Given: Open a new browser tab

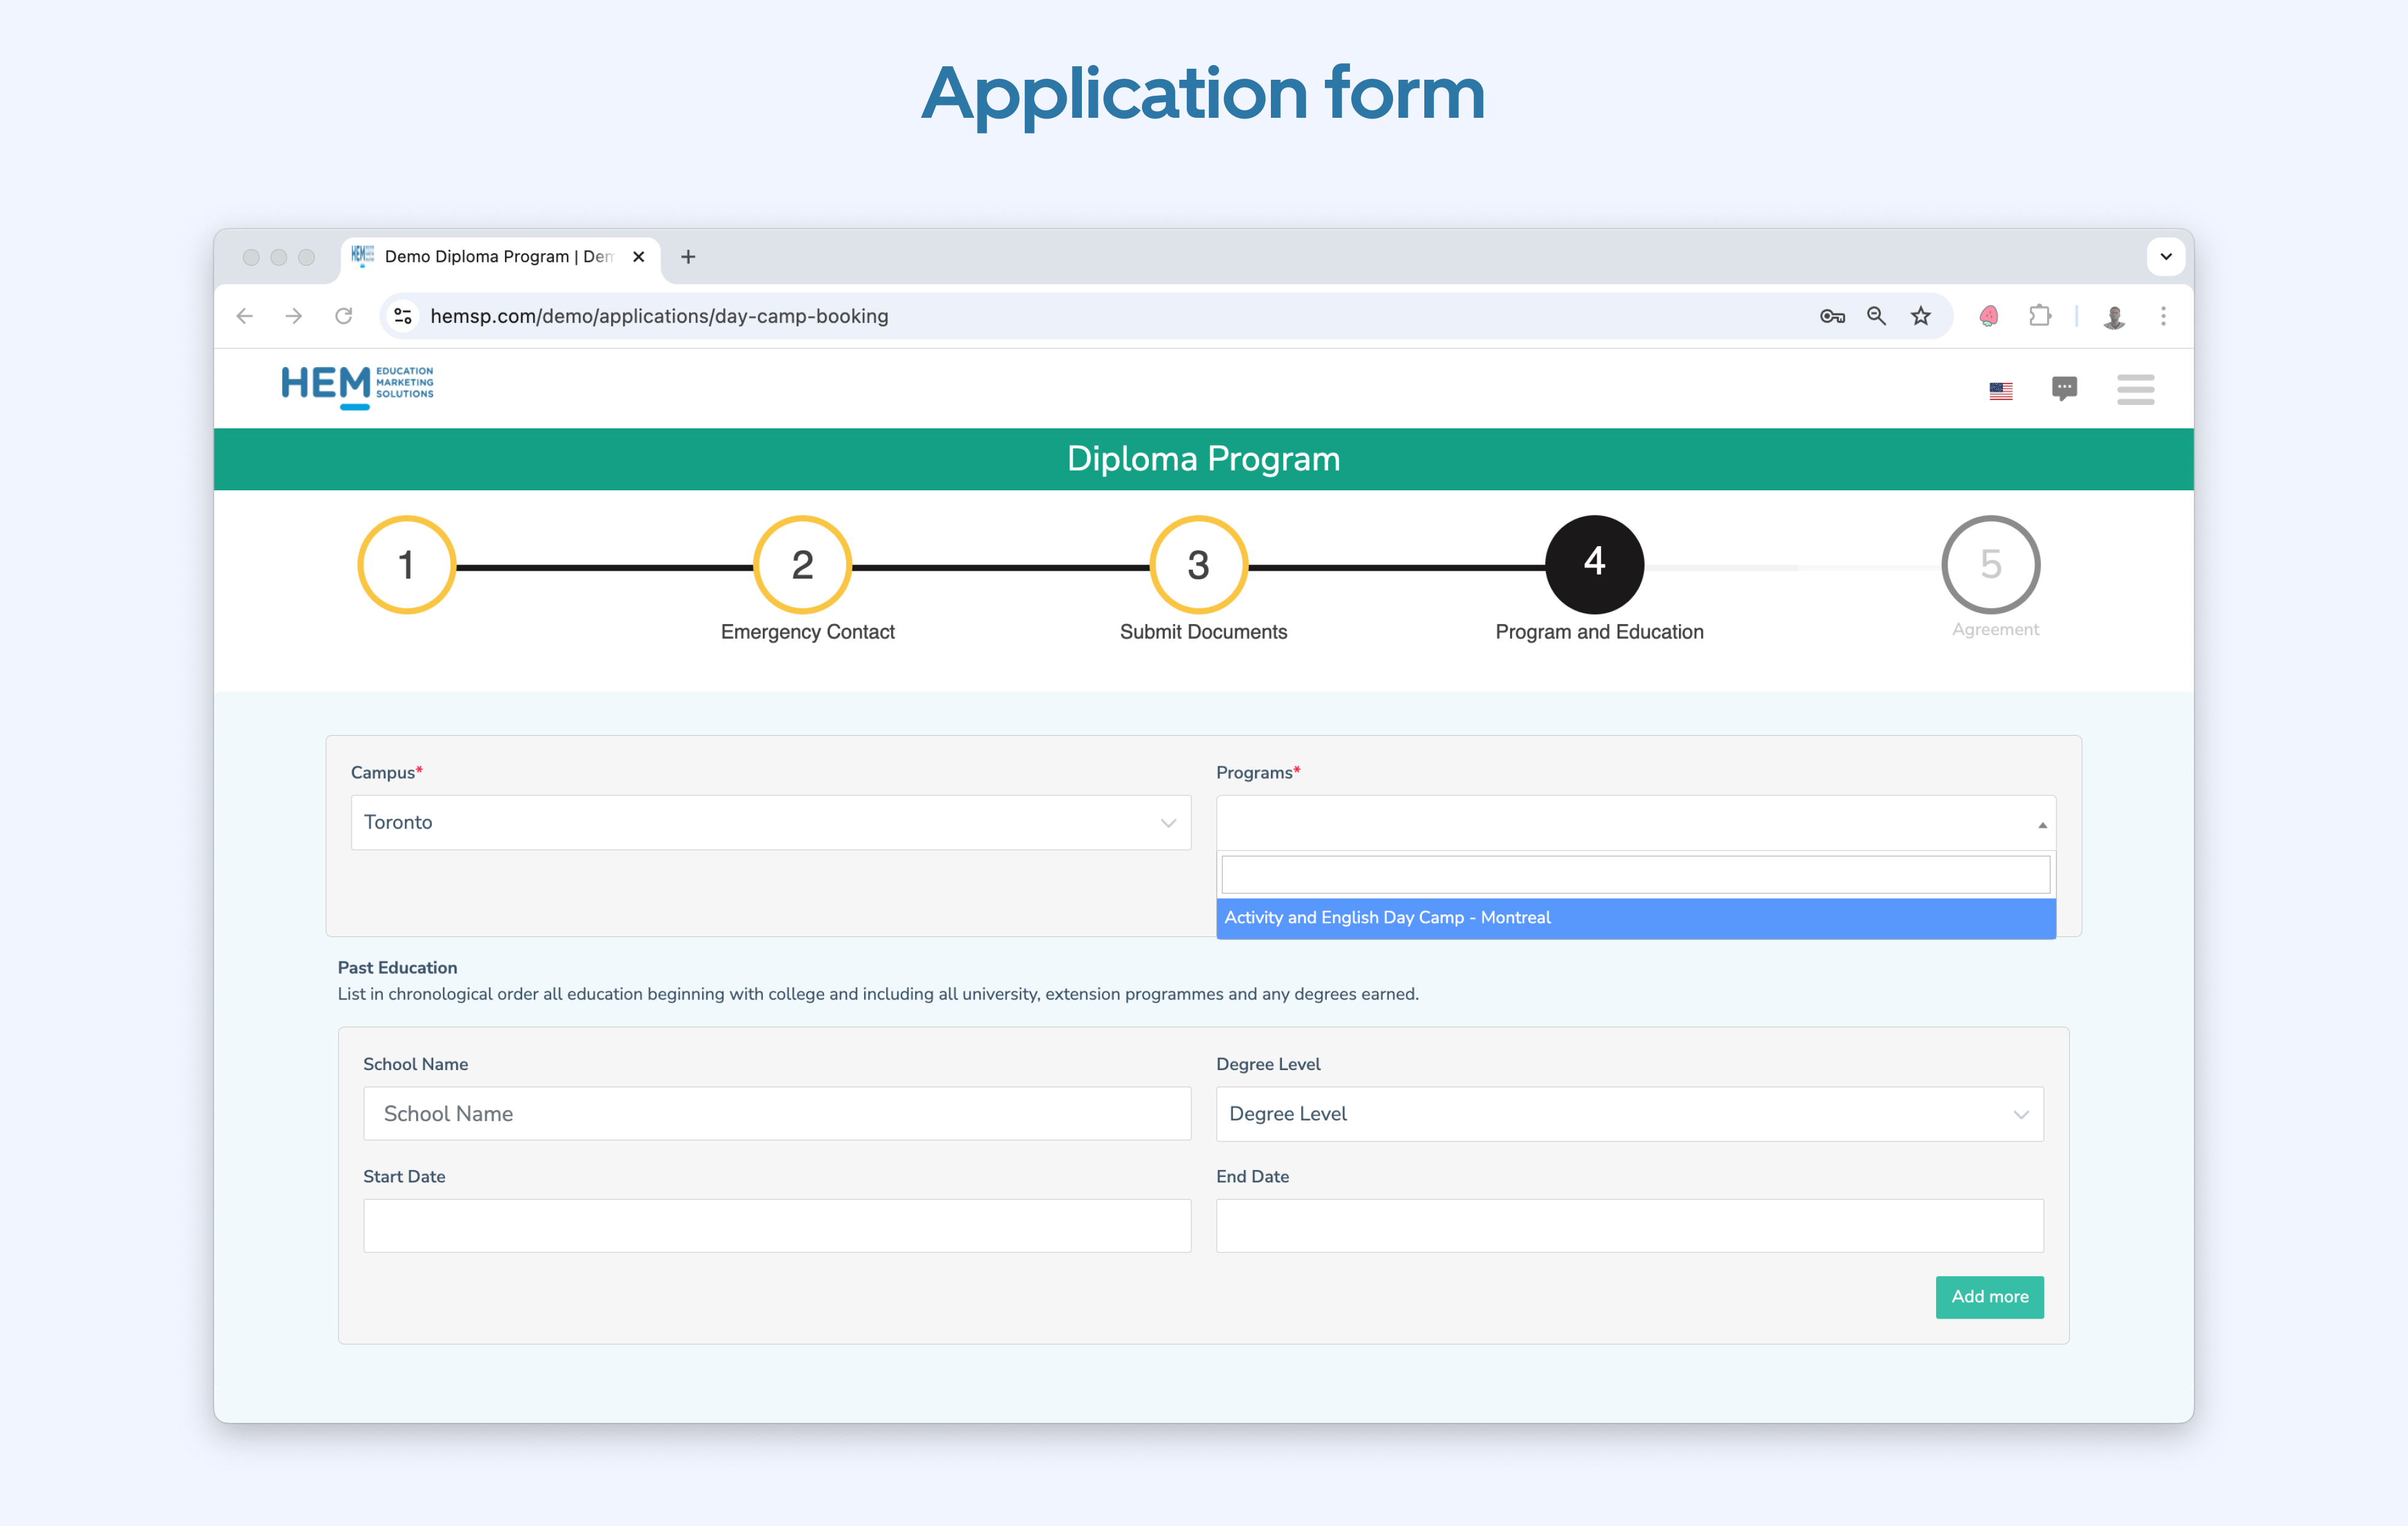Looking at the screenshot, I should click(688, 257).
